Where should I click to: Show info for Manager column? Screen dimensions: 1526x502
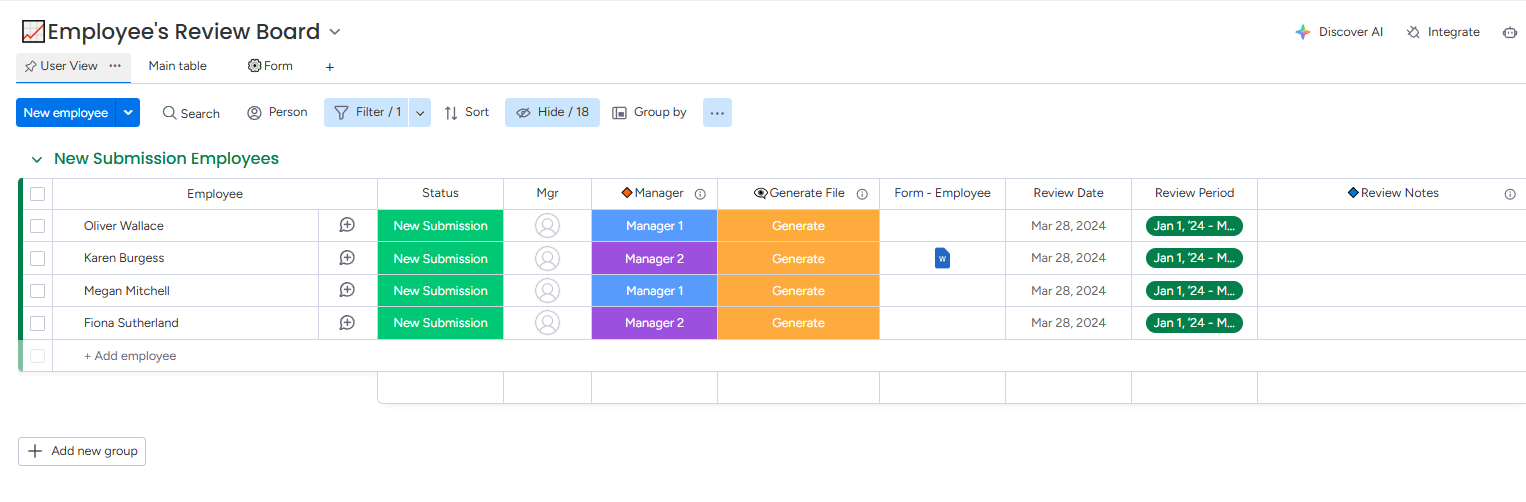coord(700,194)
